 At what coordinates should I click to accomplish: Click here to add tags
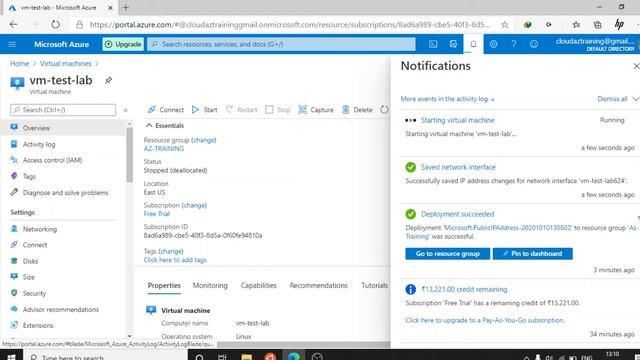(x=175, y=260)
